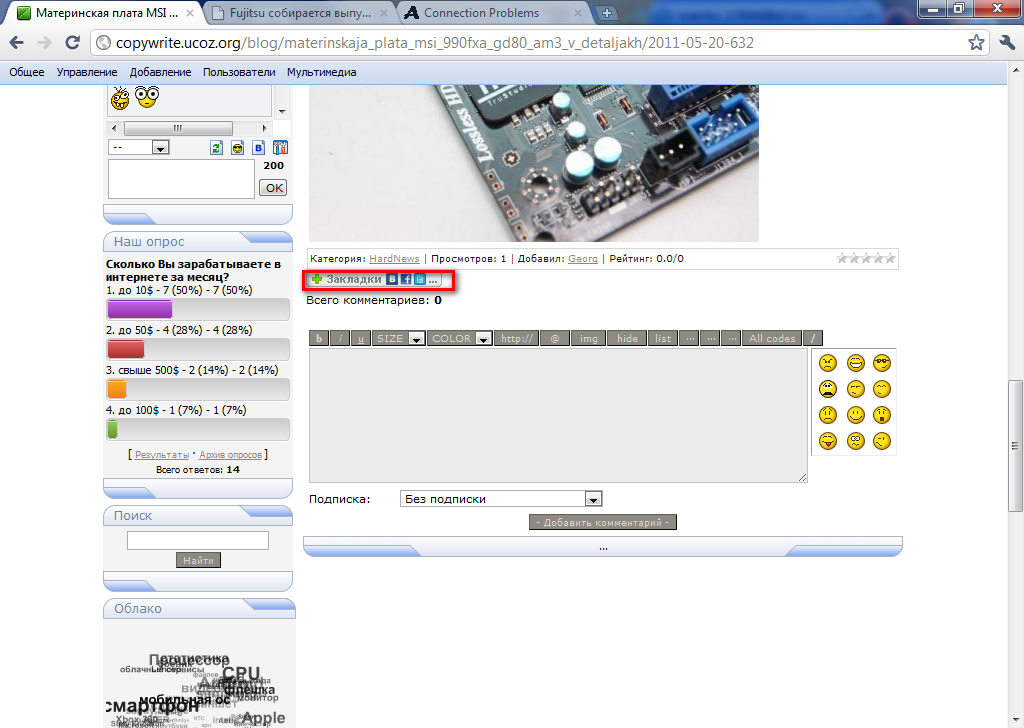
Task: Open the smiley list icon in mini-chat
Action: click(x=237, y=148)
